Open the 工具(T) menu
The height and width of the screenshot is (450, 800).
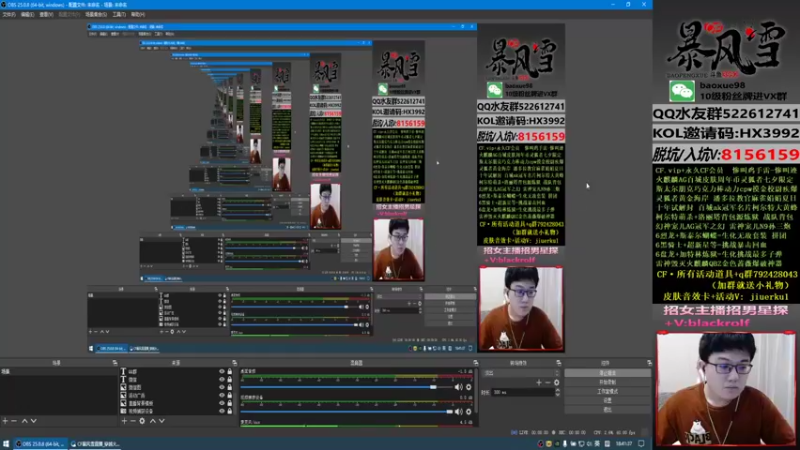point(119,14)
